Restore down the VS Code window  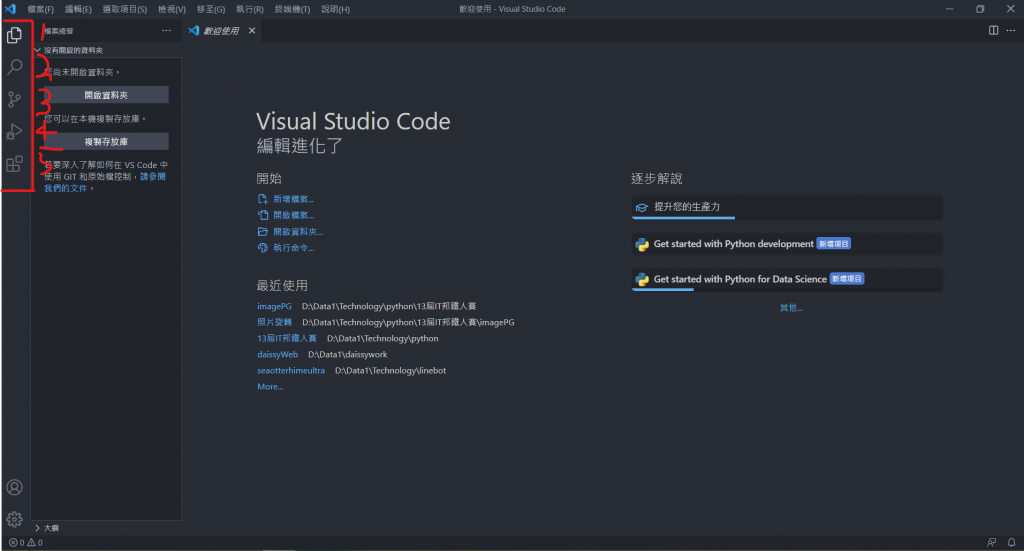point(980,9)
